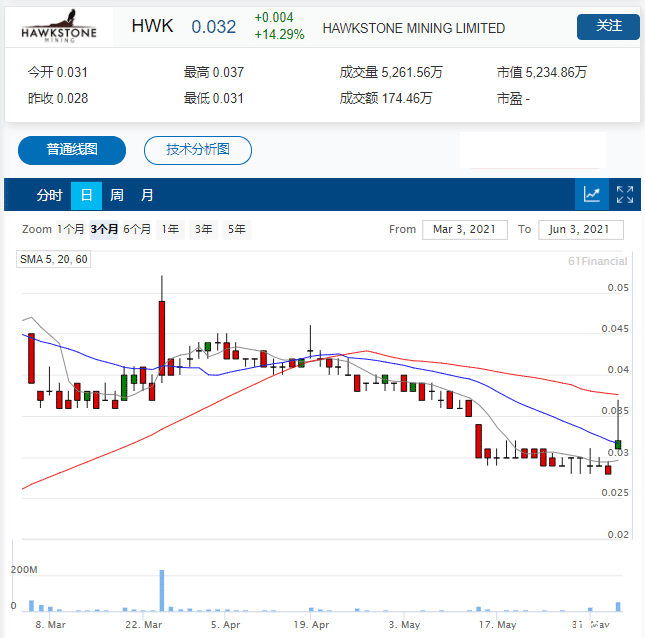
Task: Click the price value 0.032
Action: (213, 27)
